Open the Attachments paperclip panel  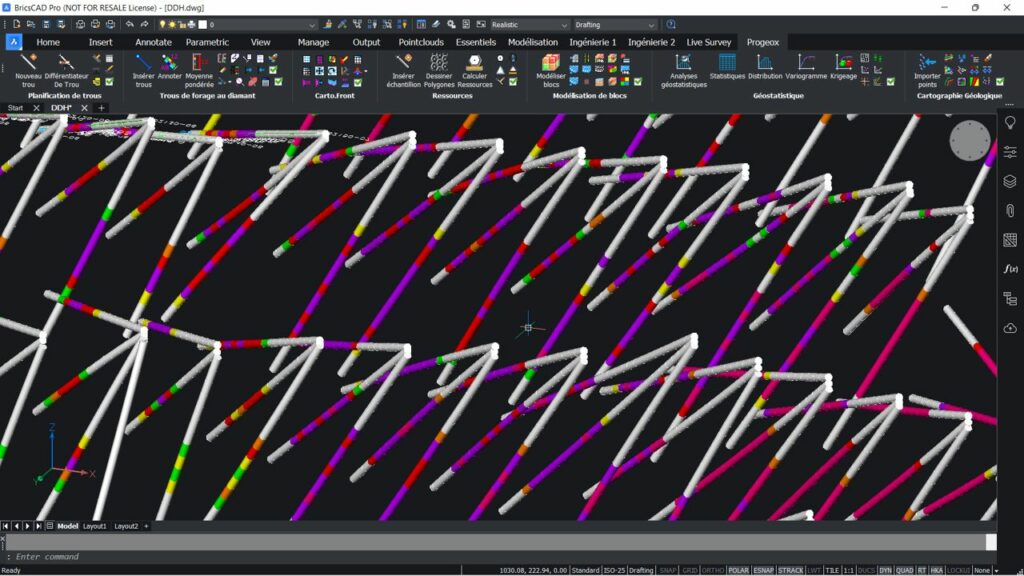pos(1010,210)
